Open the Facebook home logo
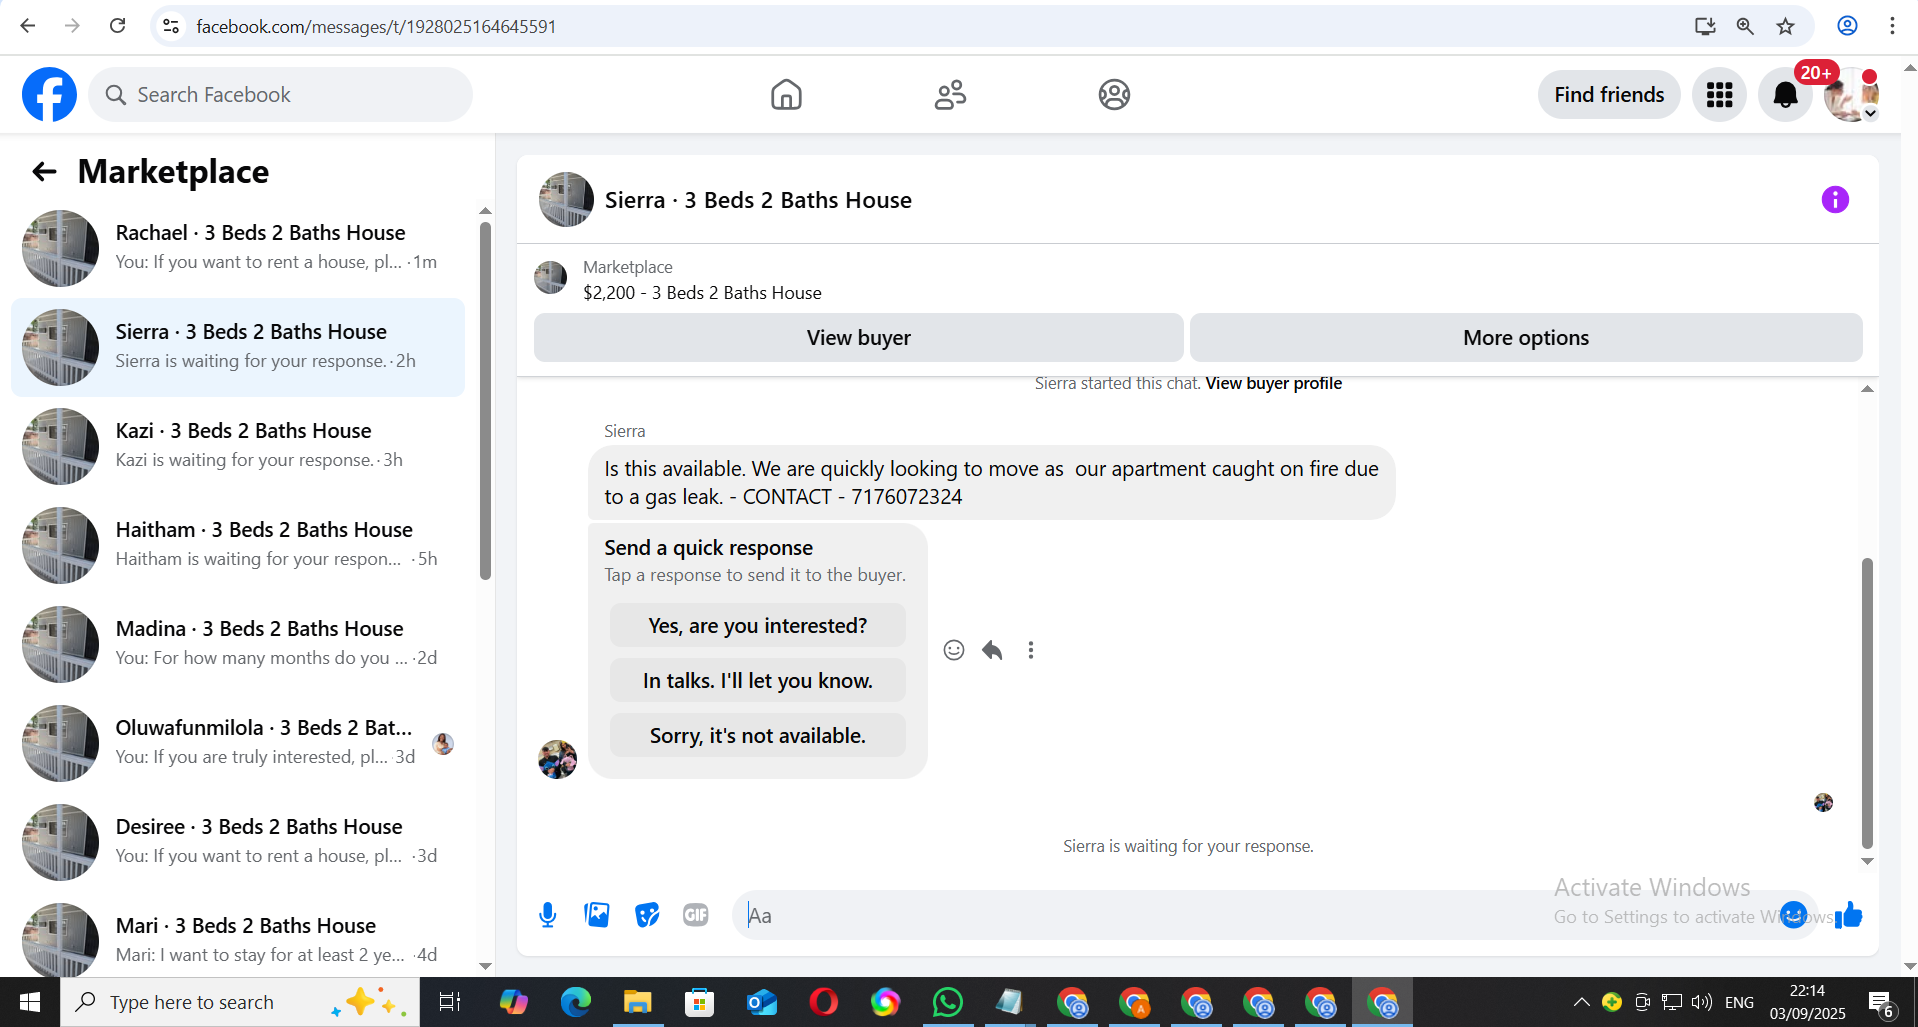Viewport: 1918px width, 1027px height. click(x=49, y=95)
